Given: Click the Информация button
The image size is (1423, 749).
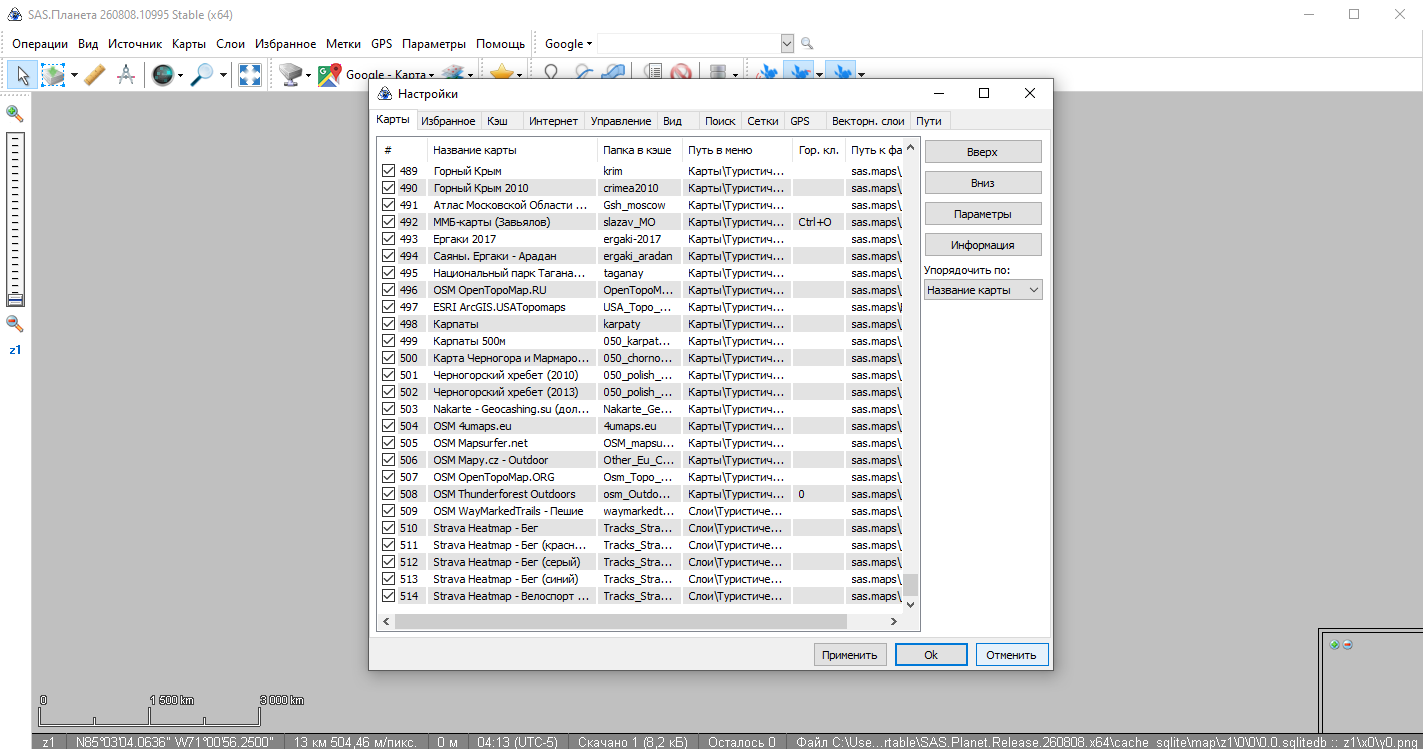Looking at the screenshot, I should pyautogui.click(x=983, y=245).
